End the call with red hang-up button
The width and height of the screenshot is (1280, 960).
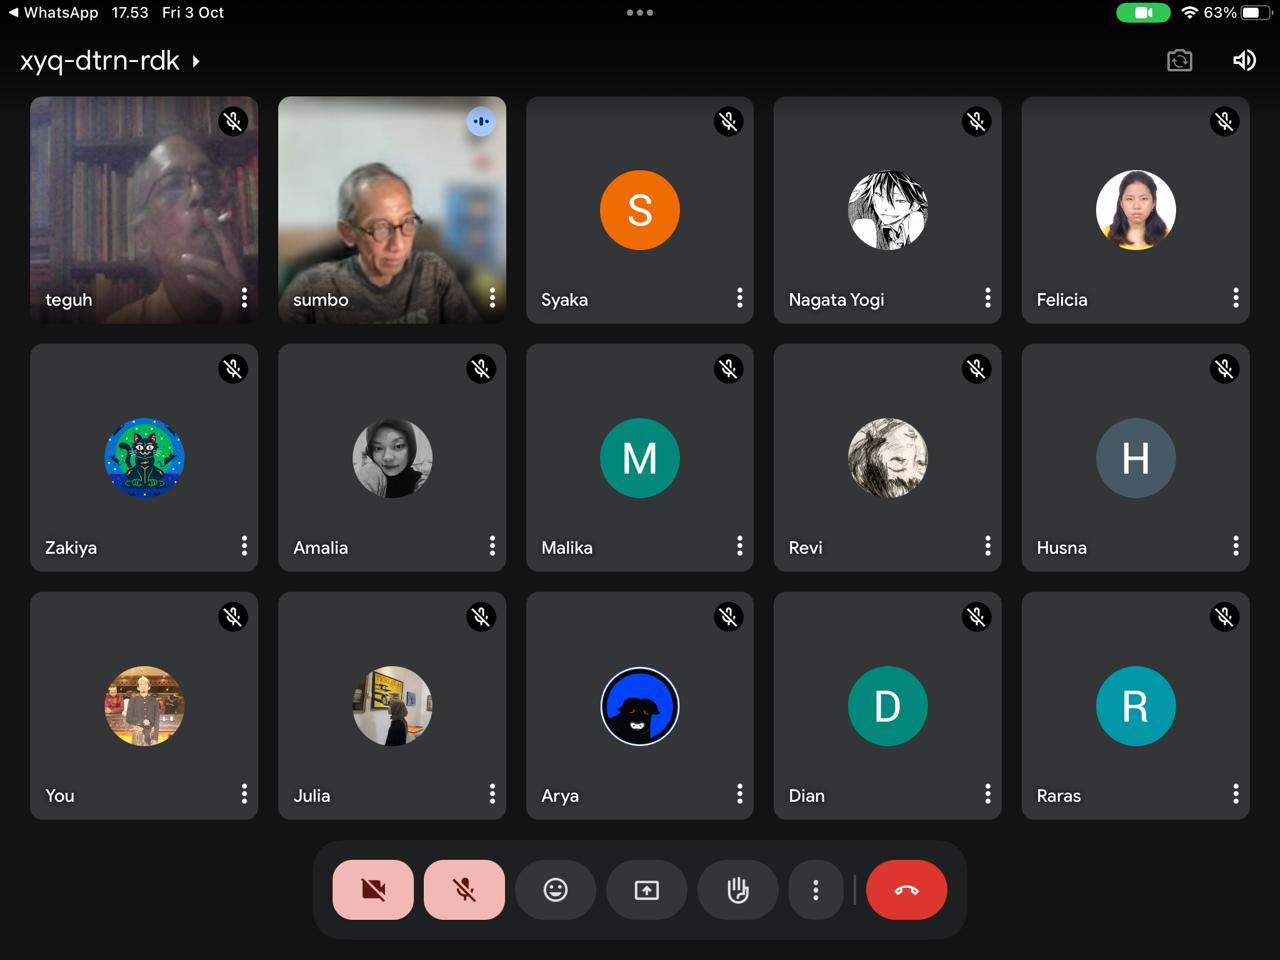pyautogui.click(x=906, y=889)
